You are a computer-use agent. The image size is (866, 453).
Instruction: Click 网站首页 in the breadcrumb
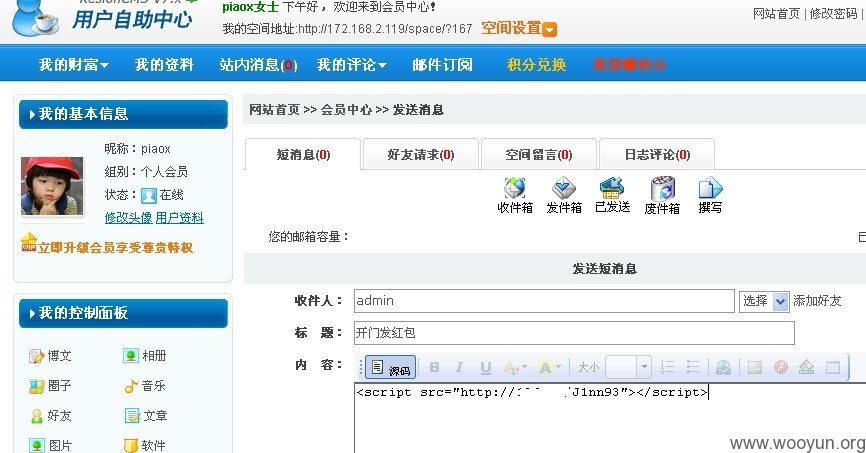(274, 109)
